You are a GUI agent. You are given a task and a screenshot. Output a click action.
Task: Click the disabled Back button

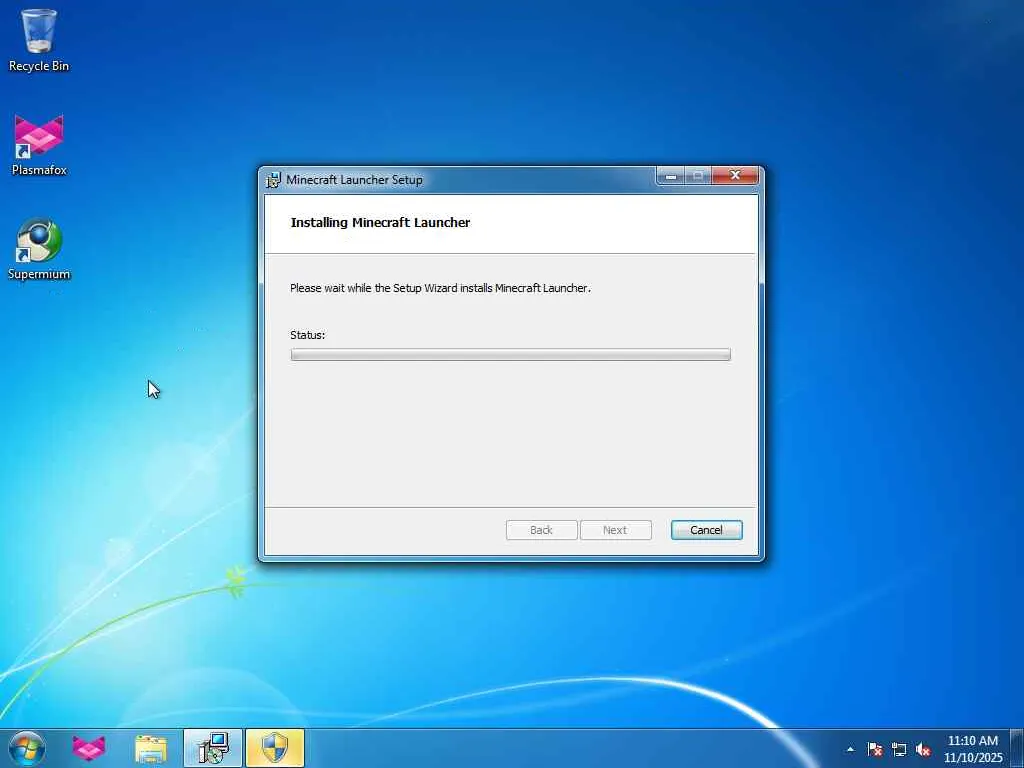tap(541, 530)
